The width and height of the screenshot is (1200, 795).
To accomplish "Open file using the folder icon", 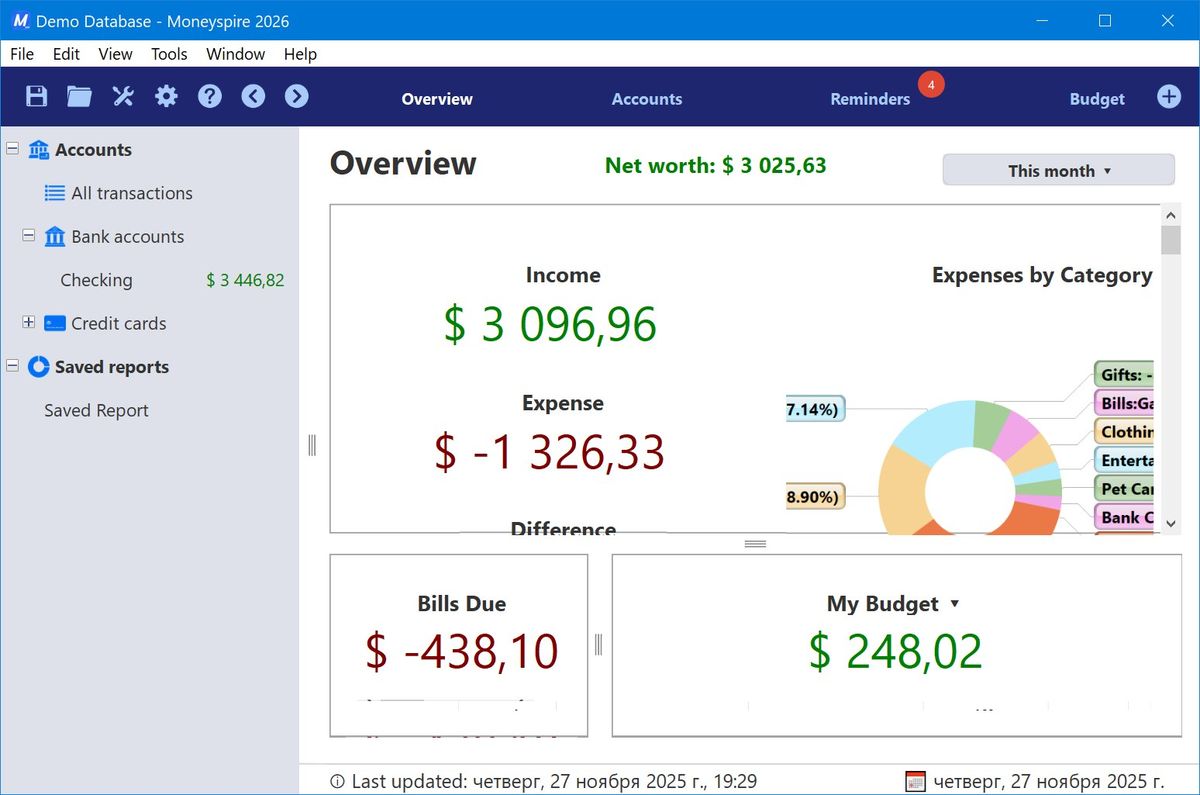I will 79,96.
